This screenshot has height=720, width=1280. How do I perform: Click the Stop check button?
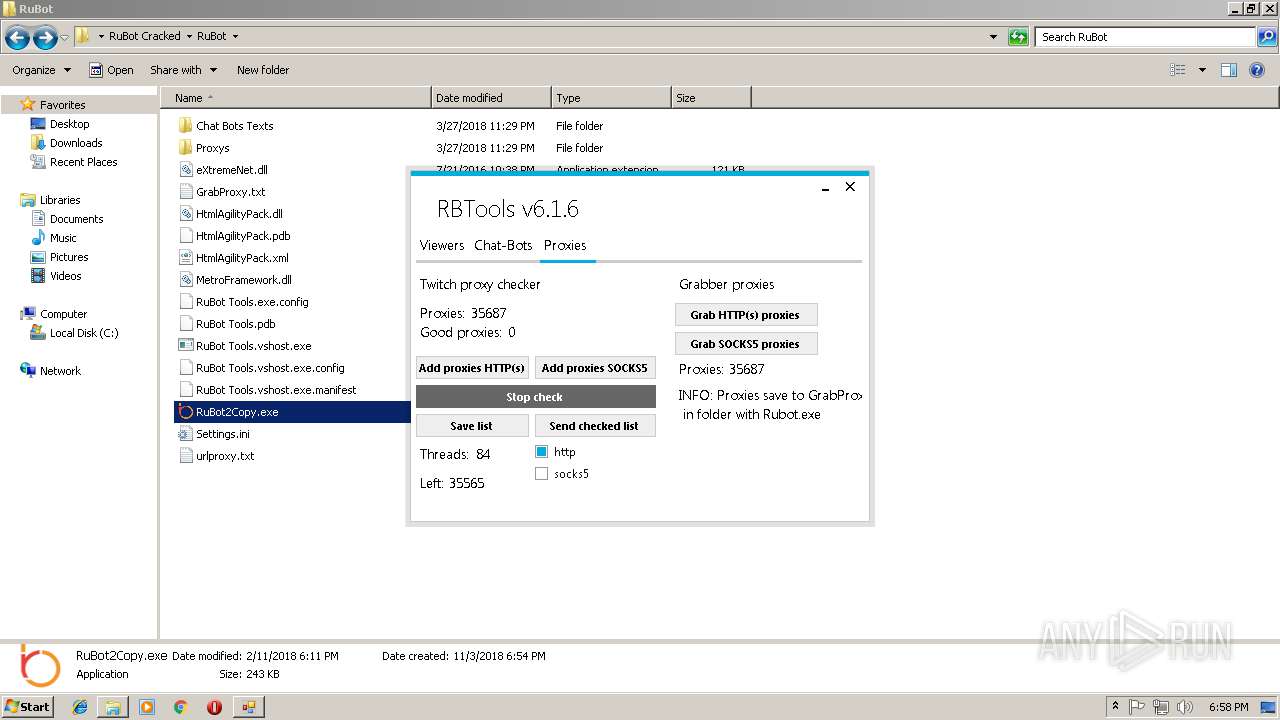click(x=535, y=397)
